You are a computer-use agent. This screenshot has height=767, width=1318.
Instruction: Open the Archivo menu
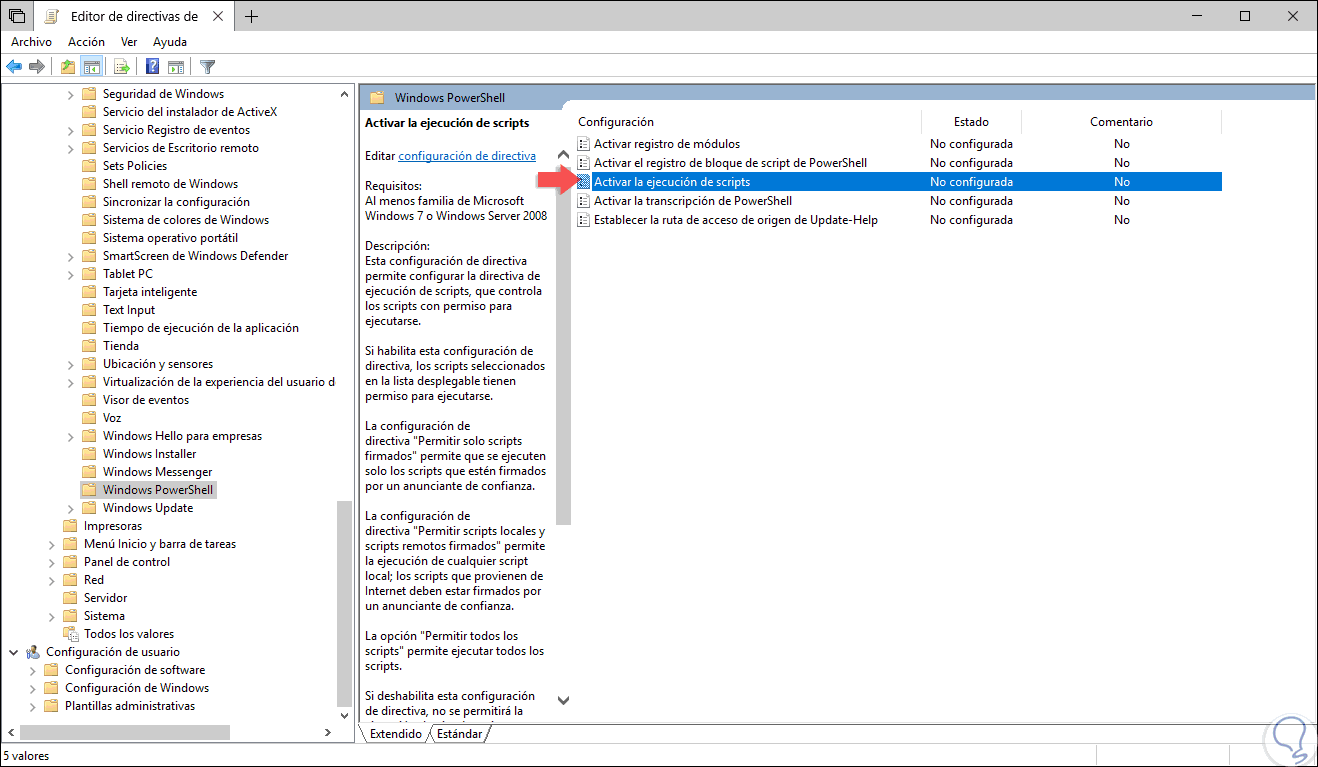coord(31,41)
